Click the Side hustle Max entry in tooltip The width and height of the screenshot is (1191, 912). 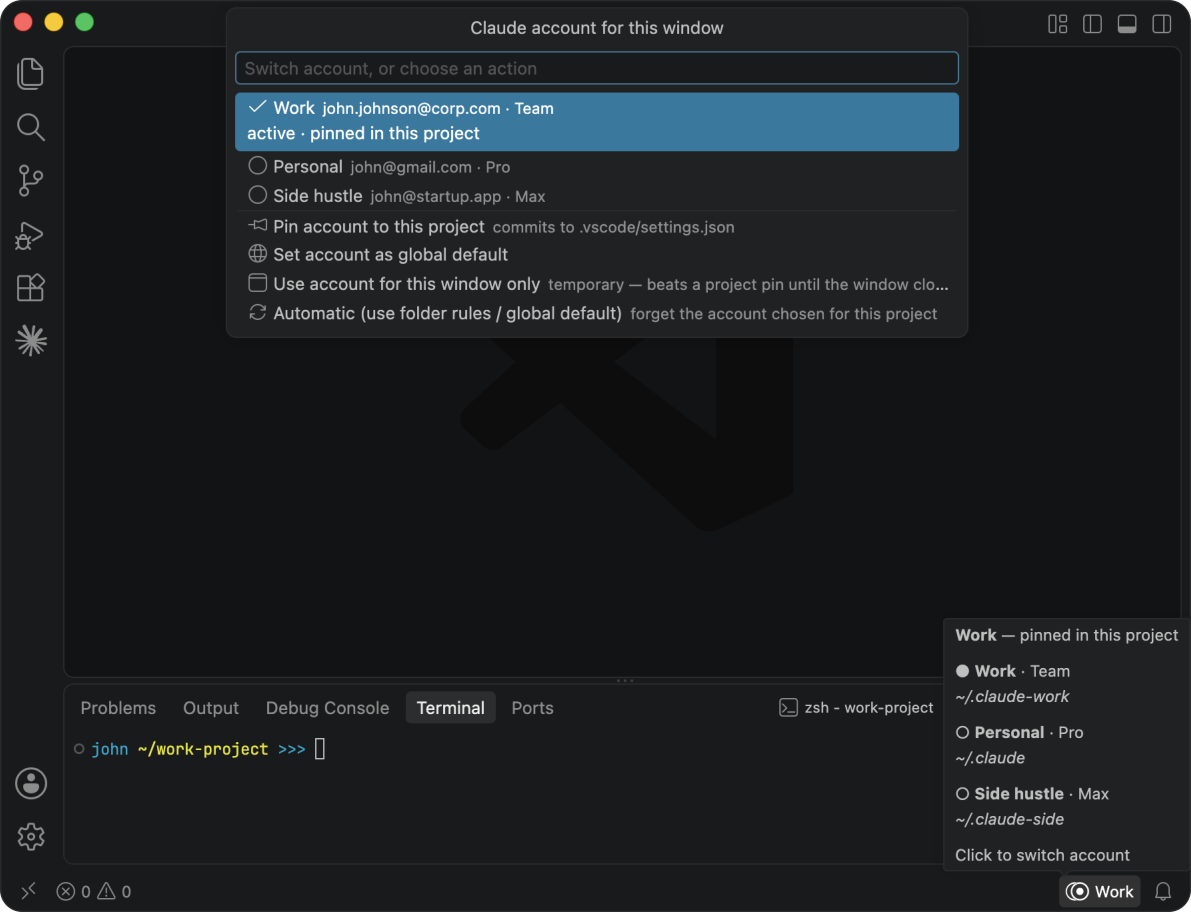coord(1032,794)
